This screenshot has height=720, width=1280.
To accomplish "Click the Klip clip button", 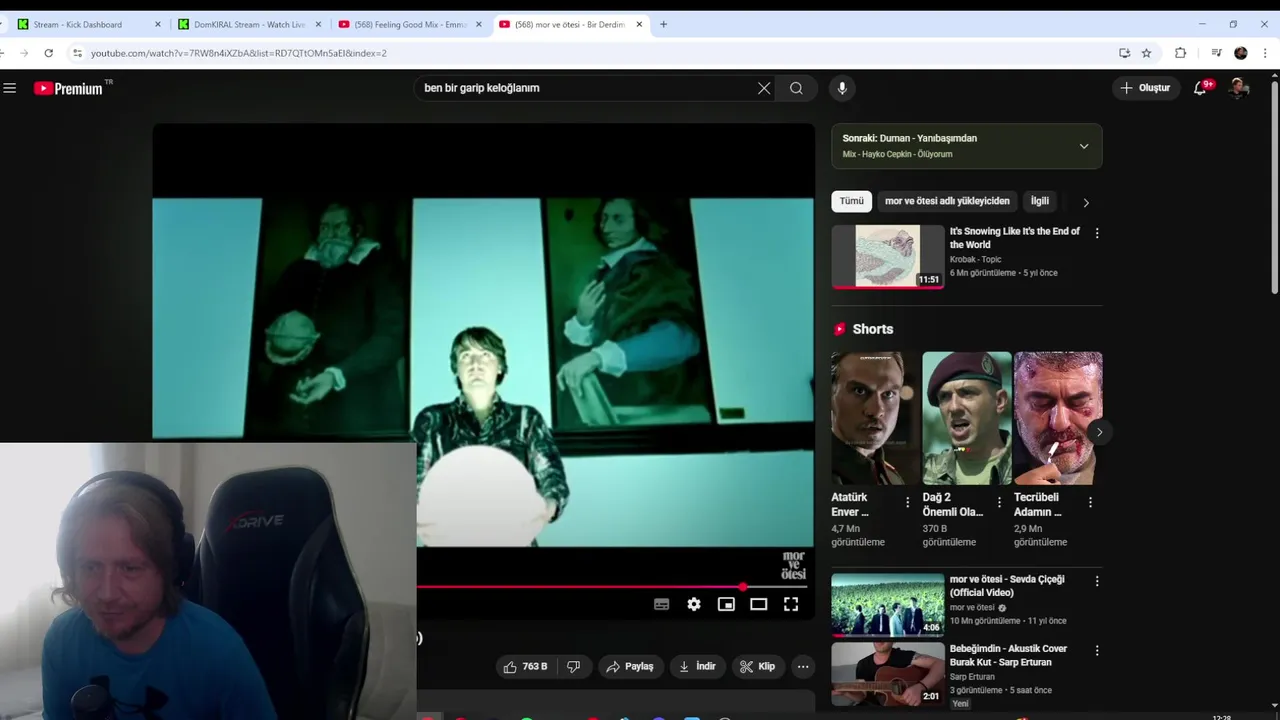I will [758, 667].
